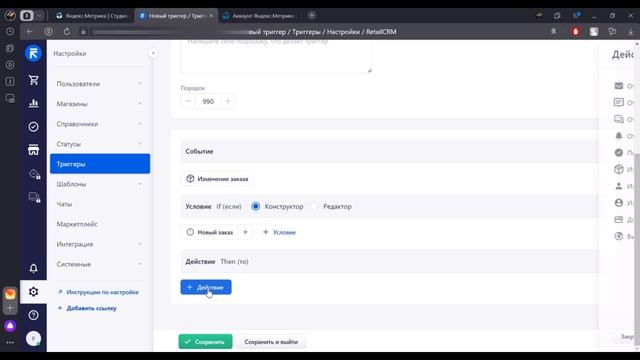Click the Добавить ссылку link
The height and width of the screenshot is (360, 640).
tap(87, 308)
